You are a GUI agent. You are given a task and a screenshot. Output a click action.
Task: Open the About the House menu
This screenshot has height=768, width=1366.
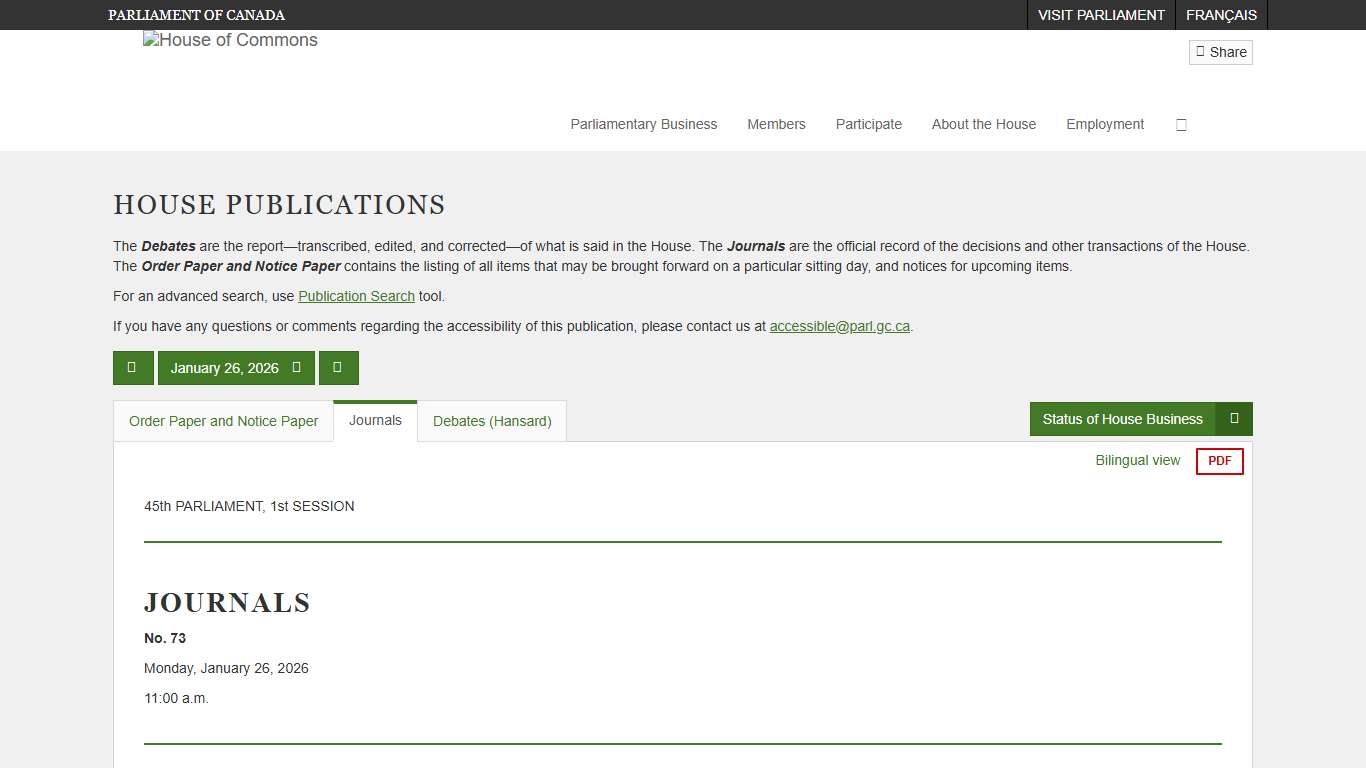point(983,125)
